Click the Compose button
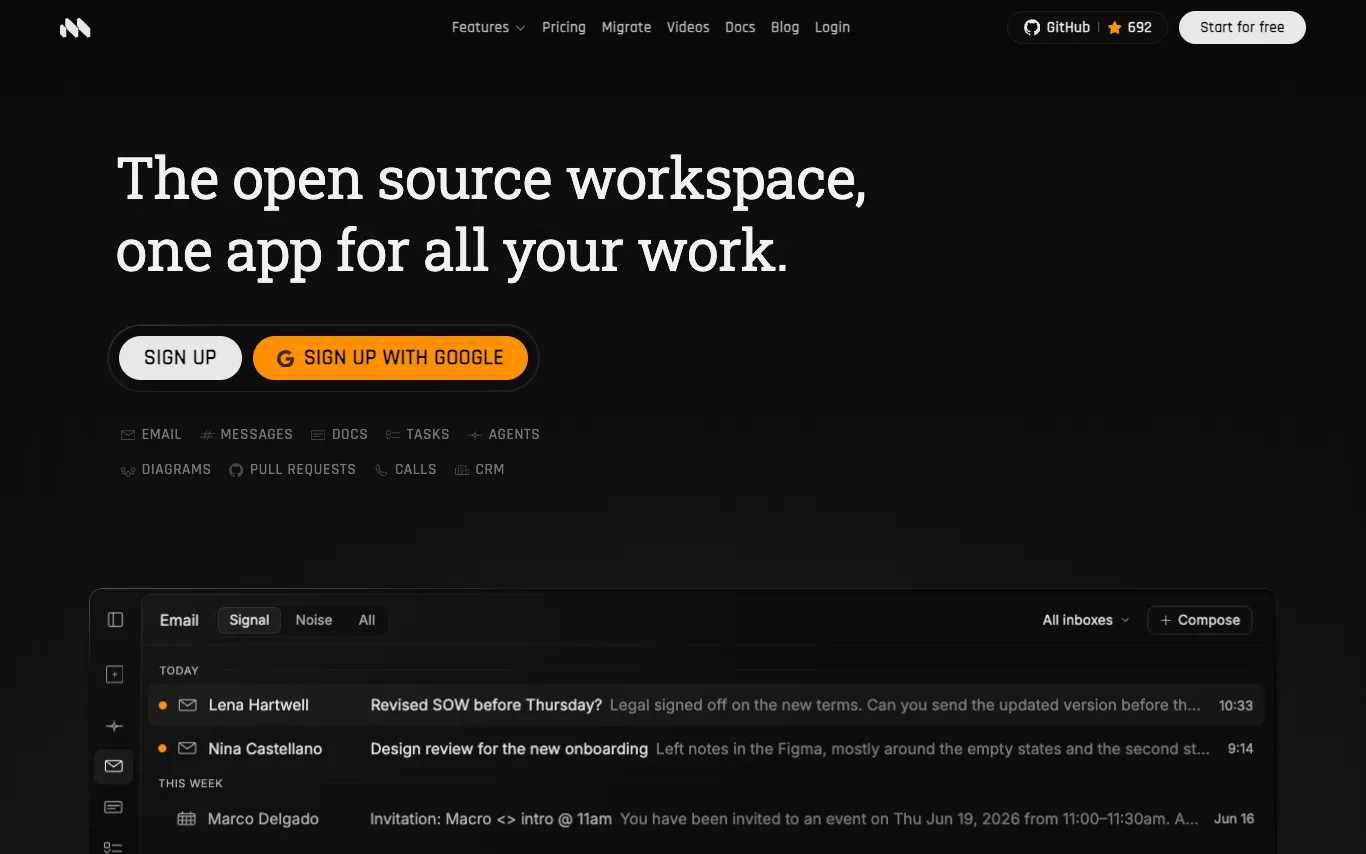 pos(1199,620)
